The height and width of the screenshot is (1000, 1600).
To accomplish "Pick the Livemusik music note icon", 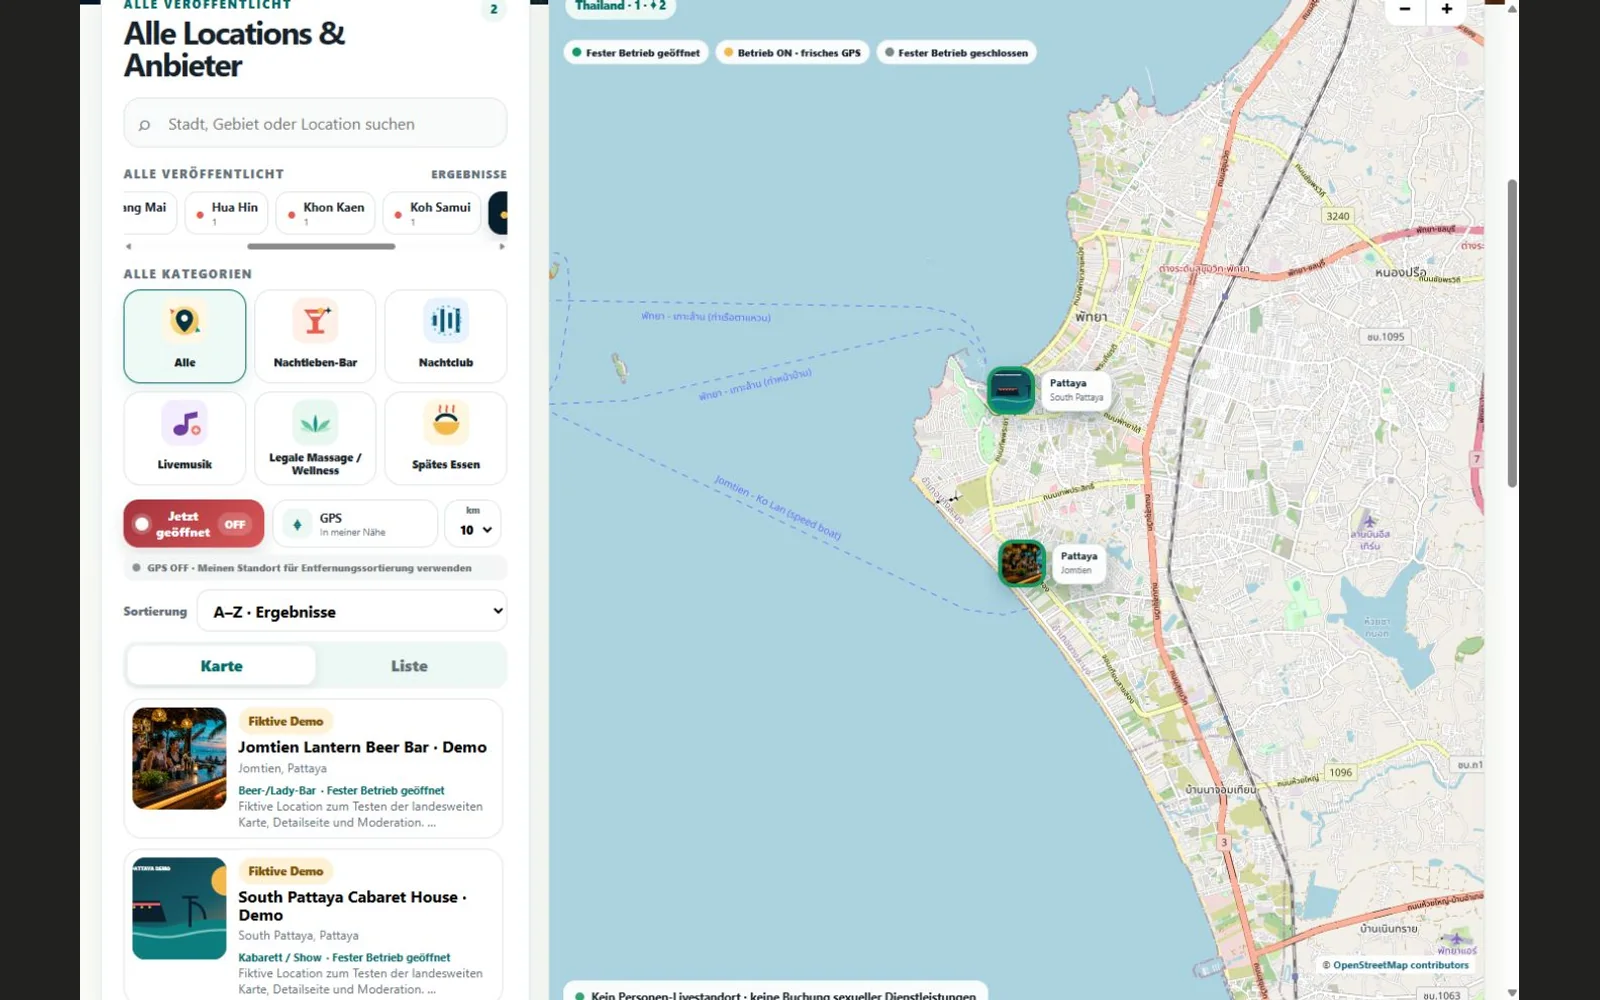I will (x=184, y=423).
